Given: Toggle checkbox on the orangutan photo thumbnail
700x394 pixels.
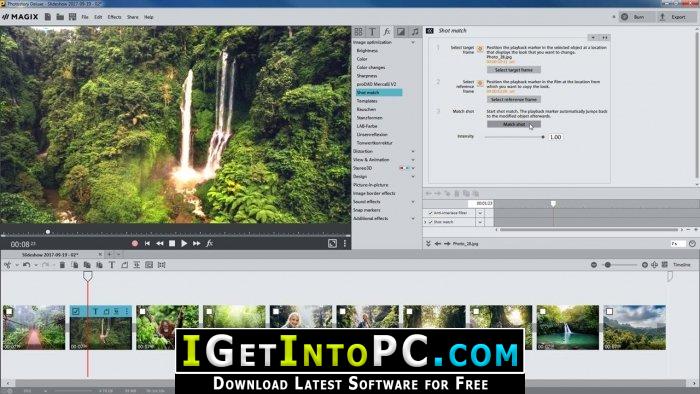Looking at the screenshot, I should pos(142,311).
